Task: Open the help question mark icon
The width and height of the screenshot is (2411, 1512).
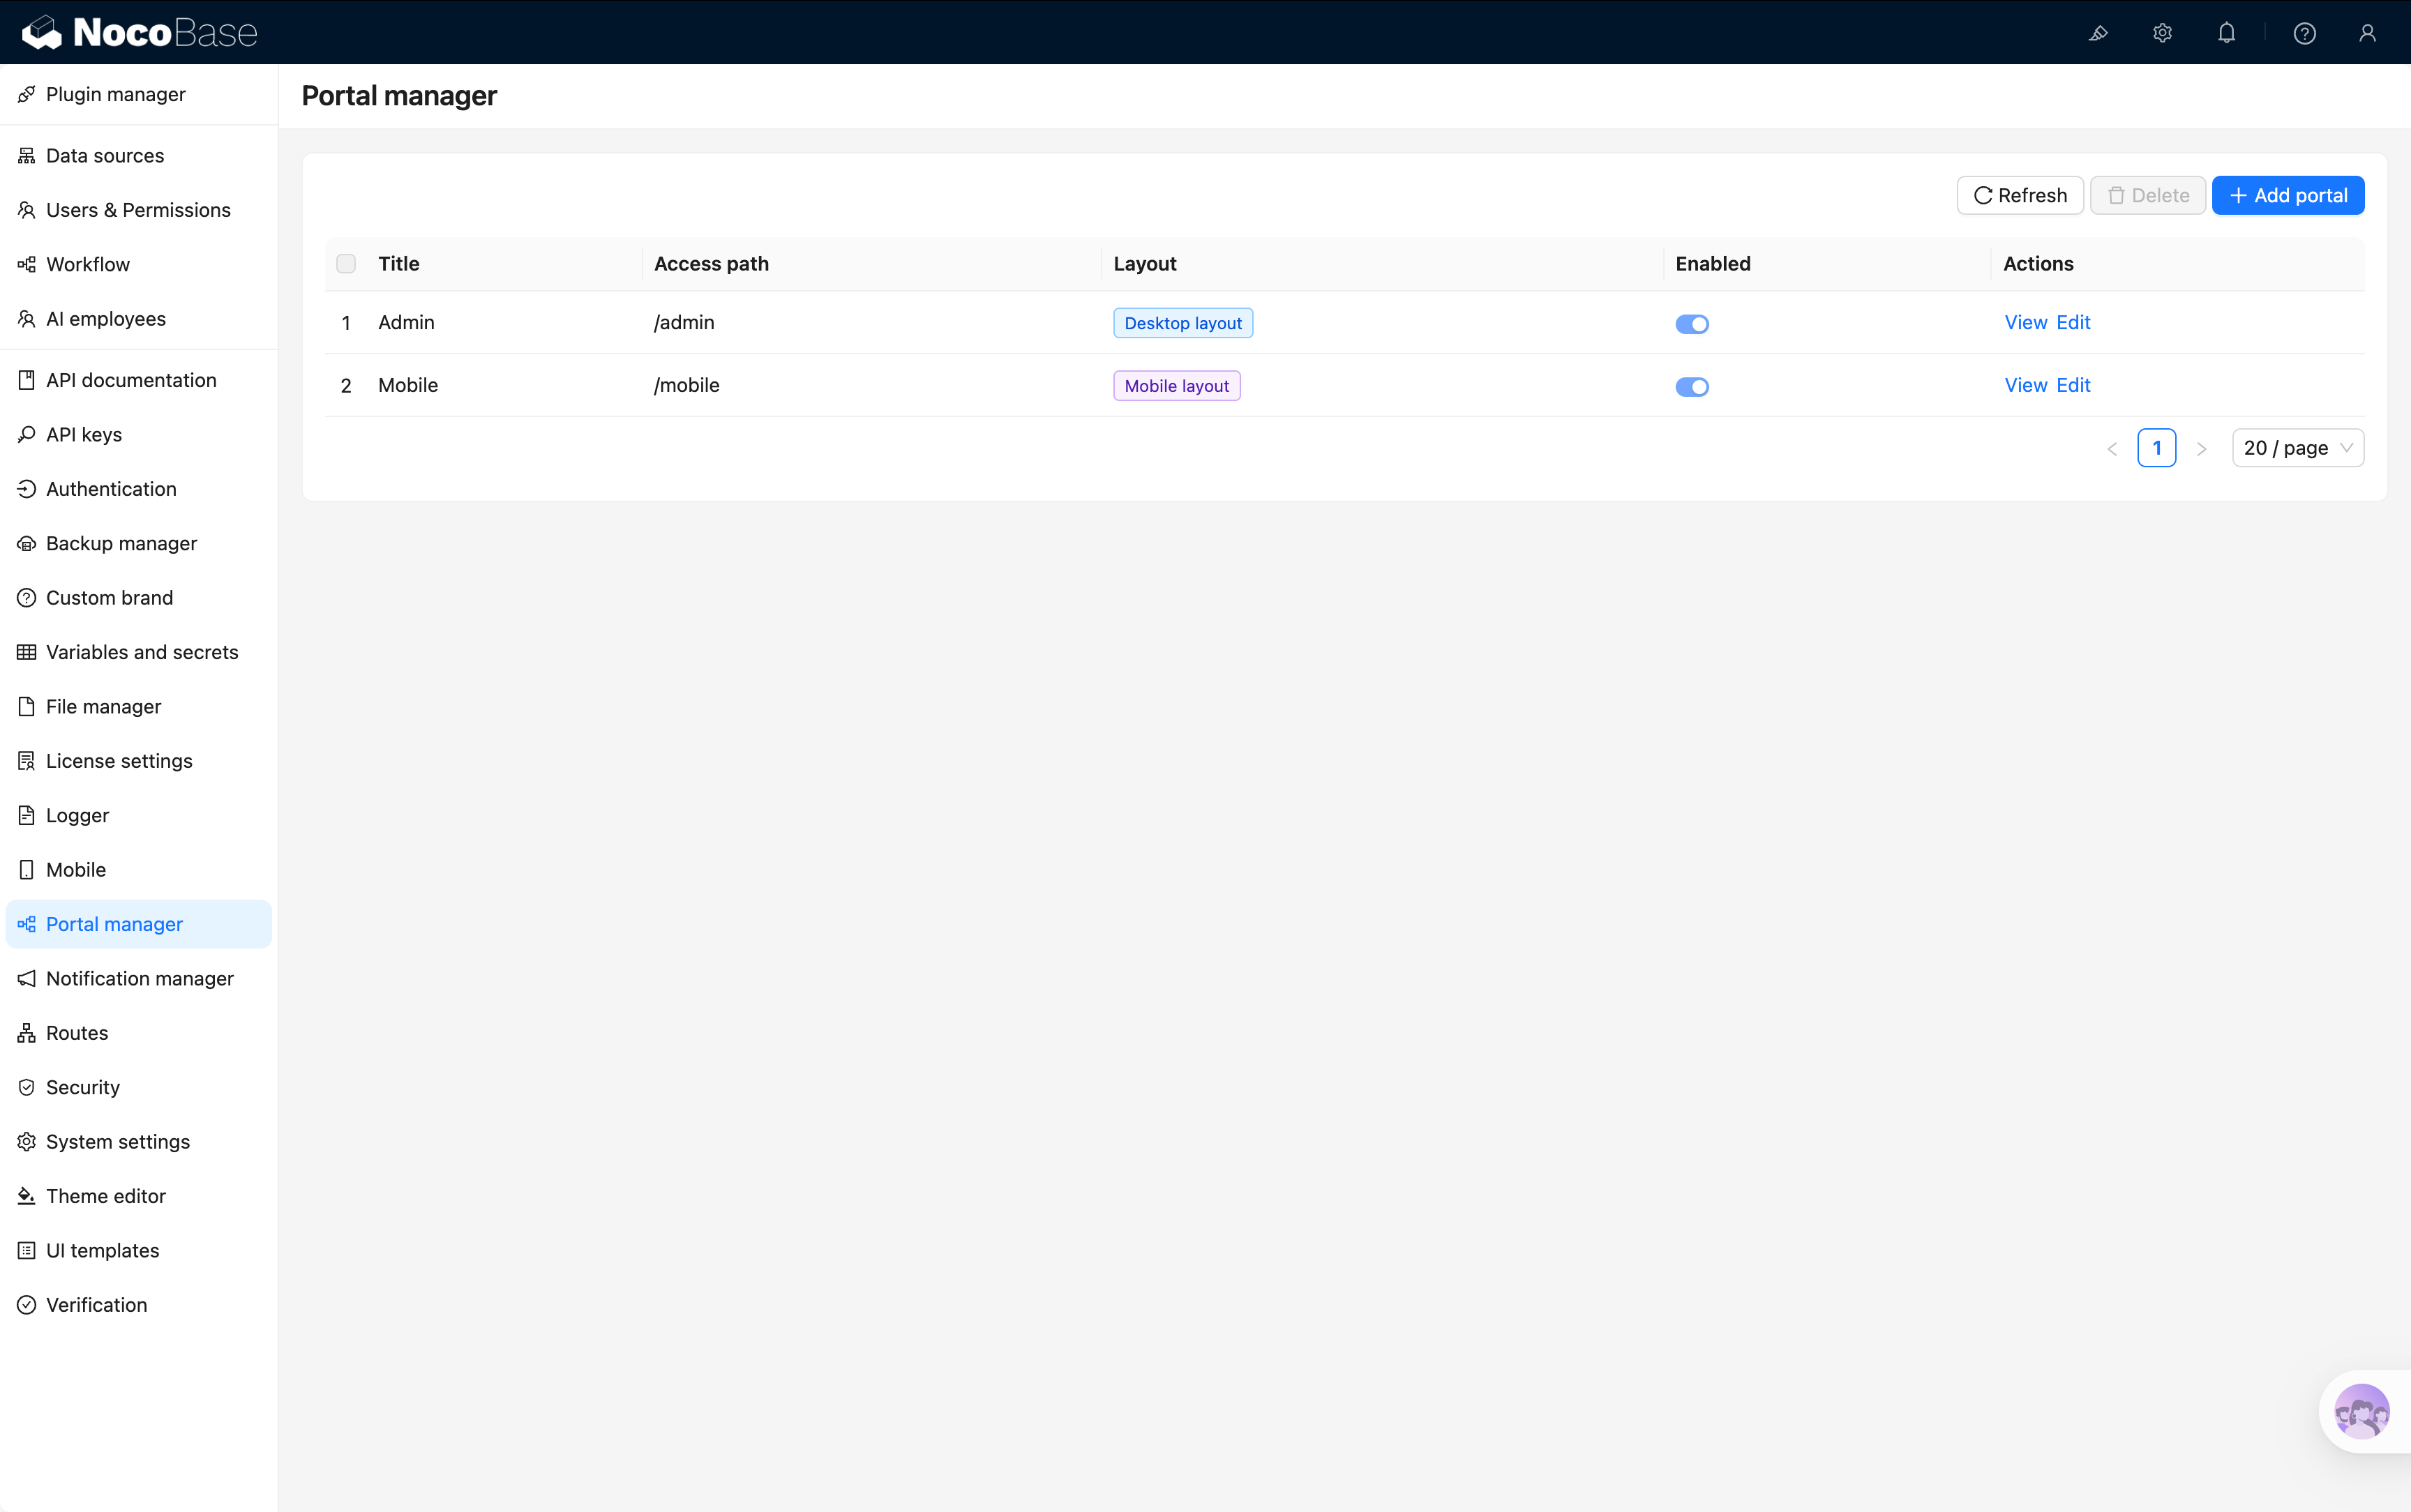Action: (2304, 33)
